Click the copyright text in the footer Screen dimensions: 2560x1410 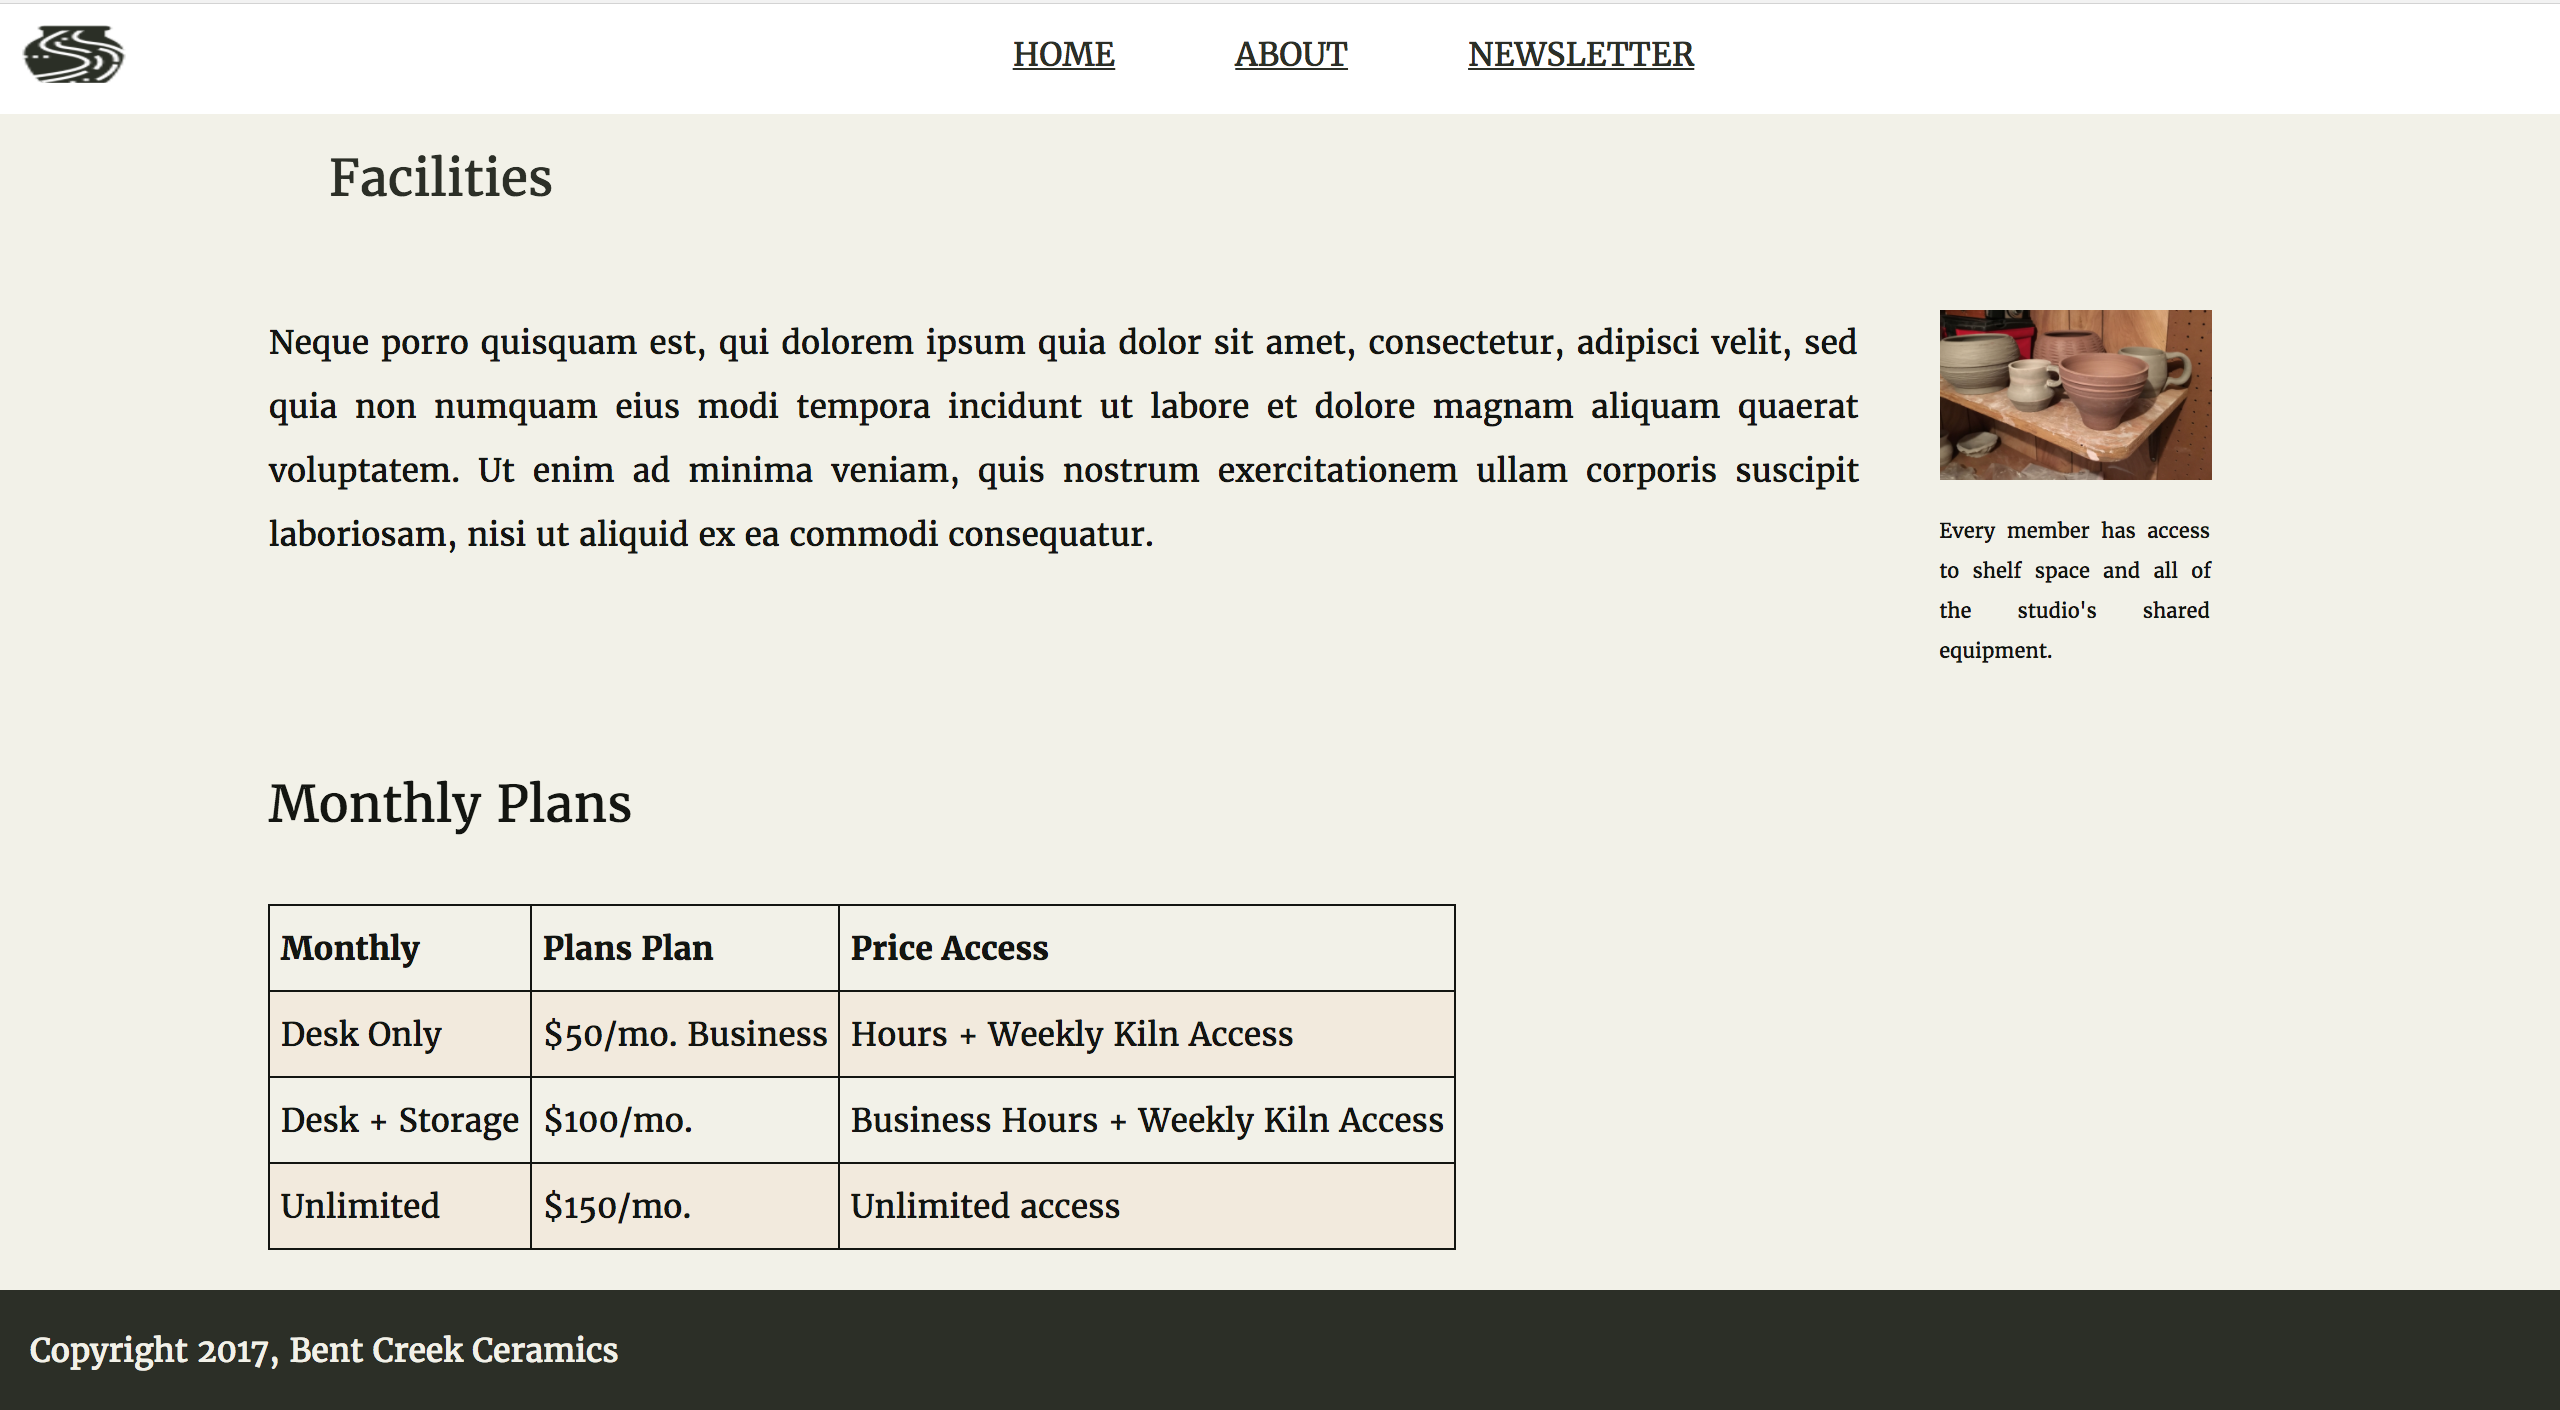click(322, 1350)
